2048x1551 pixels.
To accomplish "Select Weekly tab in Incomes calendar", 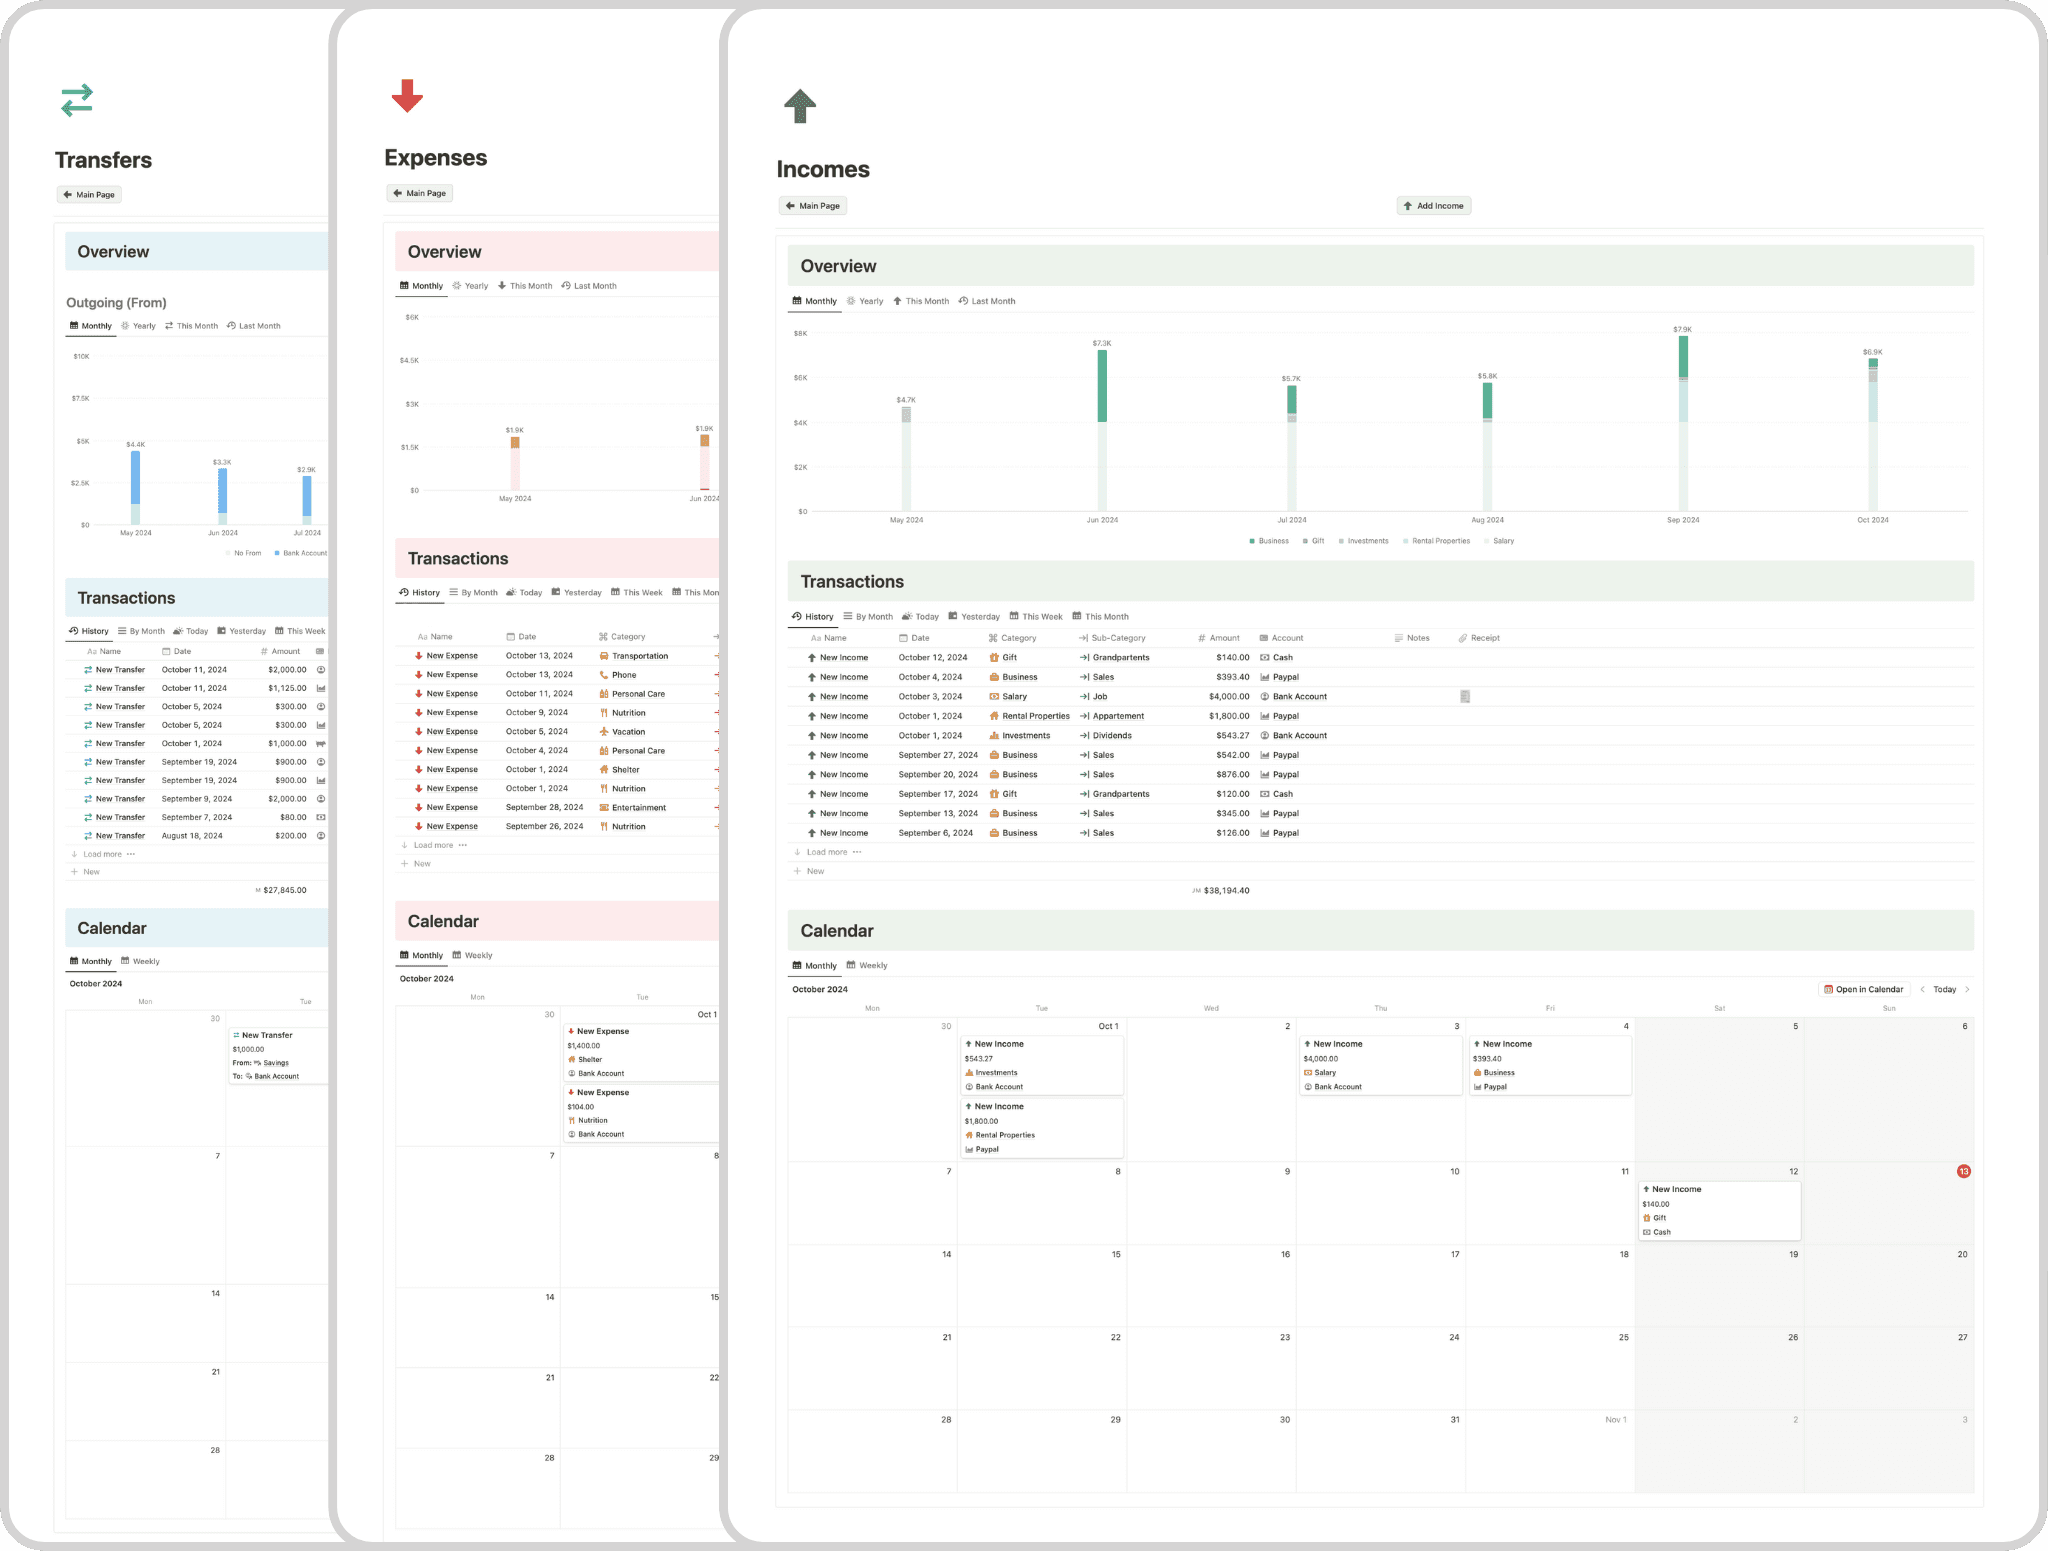I will click(x=867, y=966).
